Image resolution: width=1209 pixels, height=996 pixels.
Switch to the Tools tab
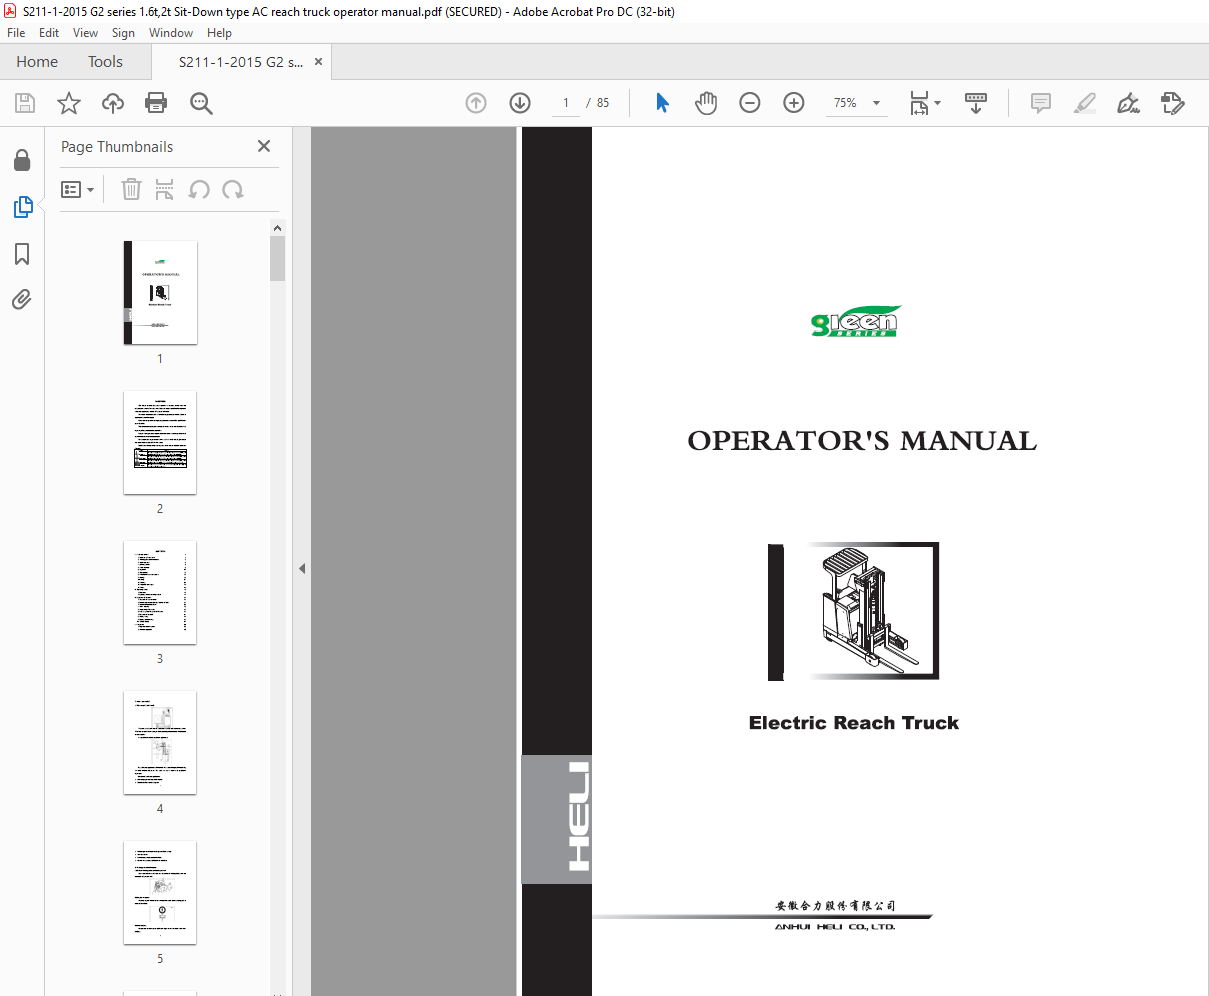105,62
